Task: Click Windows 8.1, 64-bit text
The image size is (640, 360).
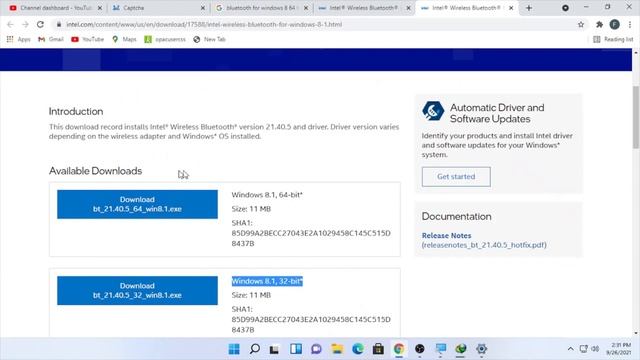Action: [x=267, y=195]
